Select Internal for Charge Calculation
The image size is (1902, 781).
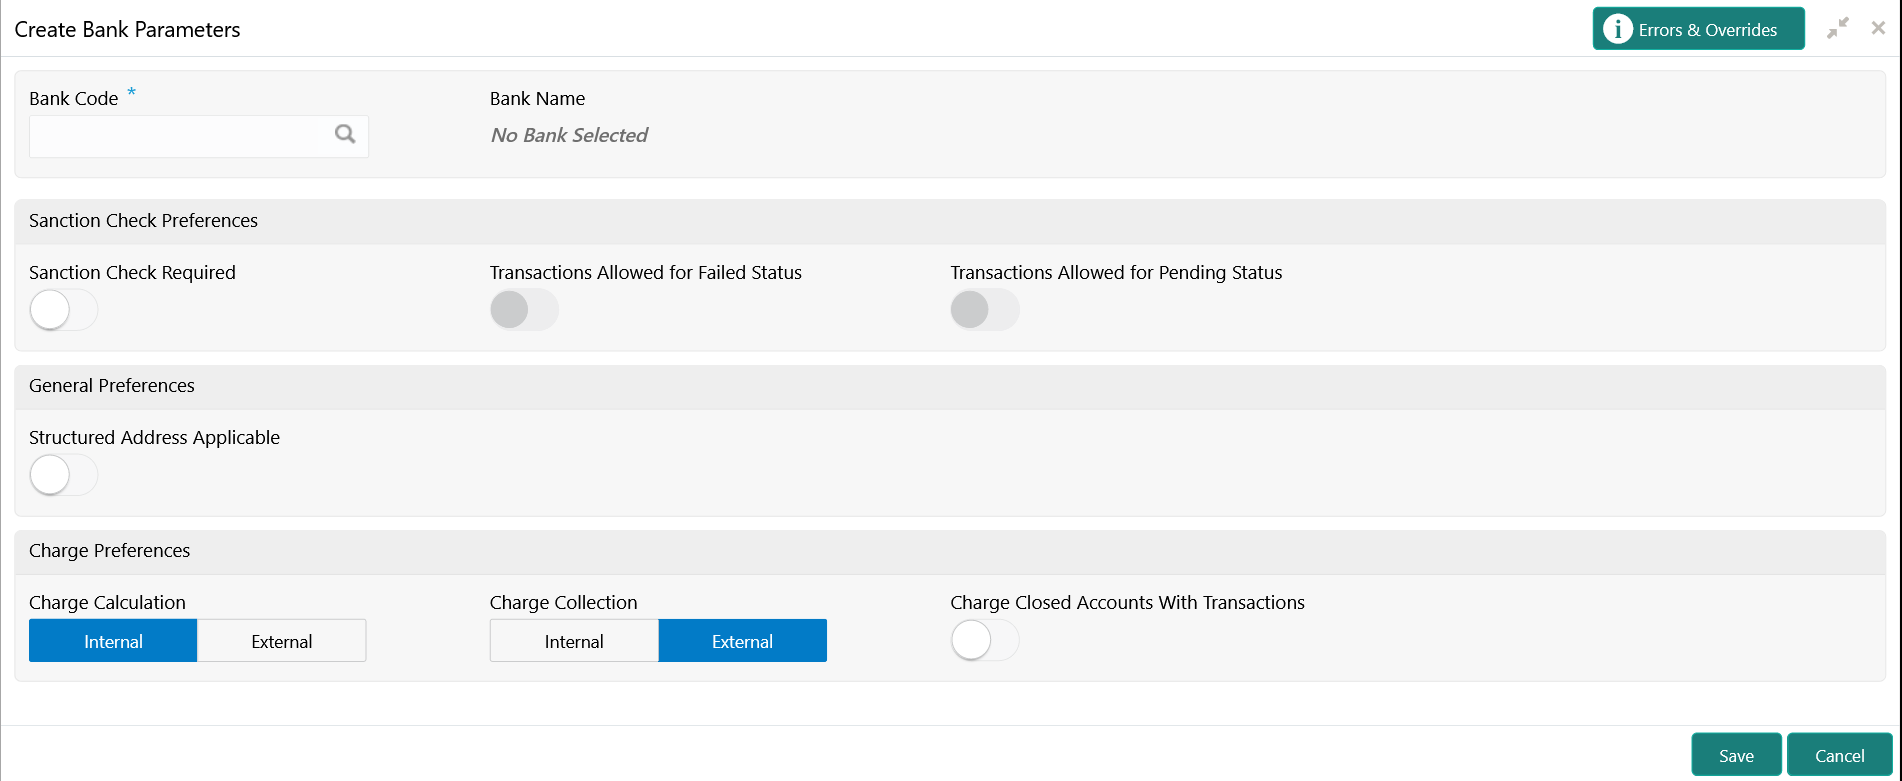(113, 641)
